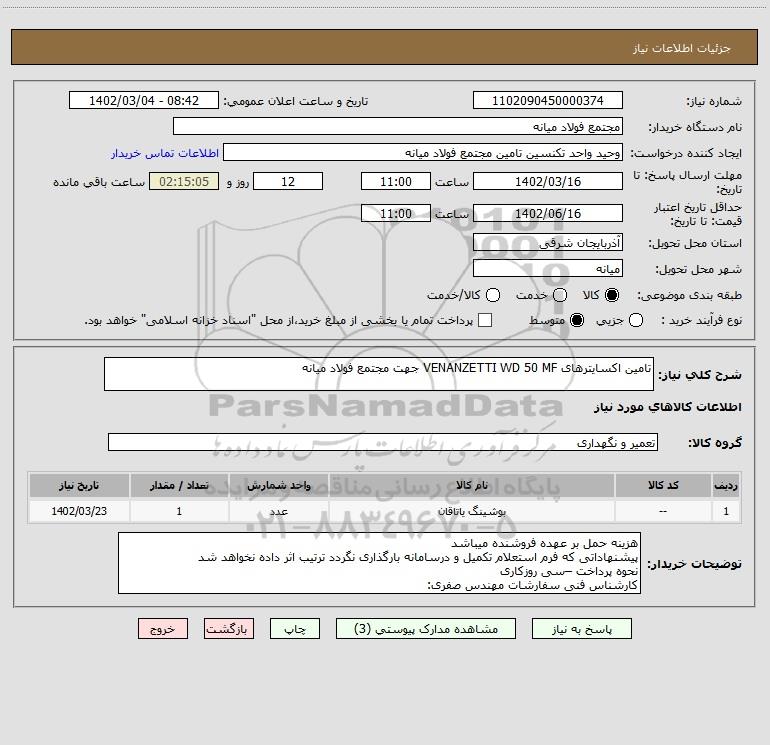
Task: Click the general description VENANZETTI WD 50 MF box
Action: (379, 374)
